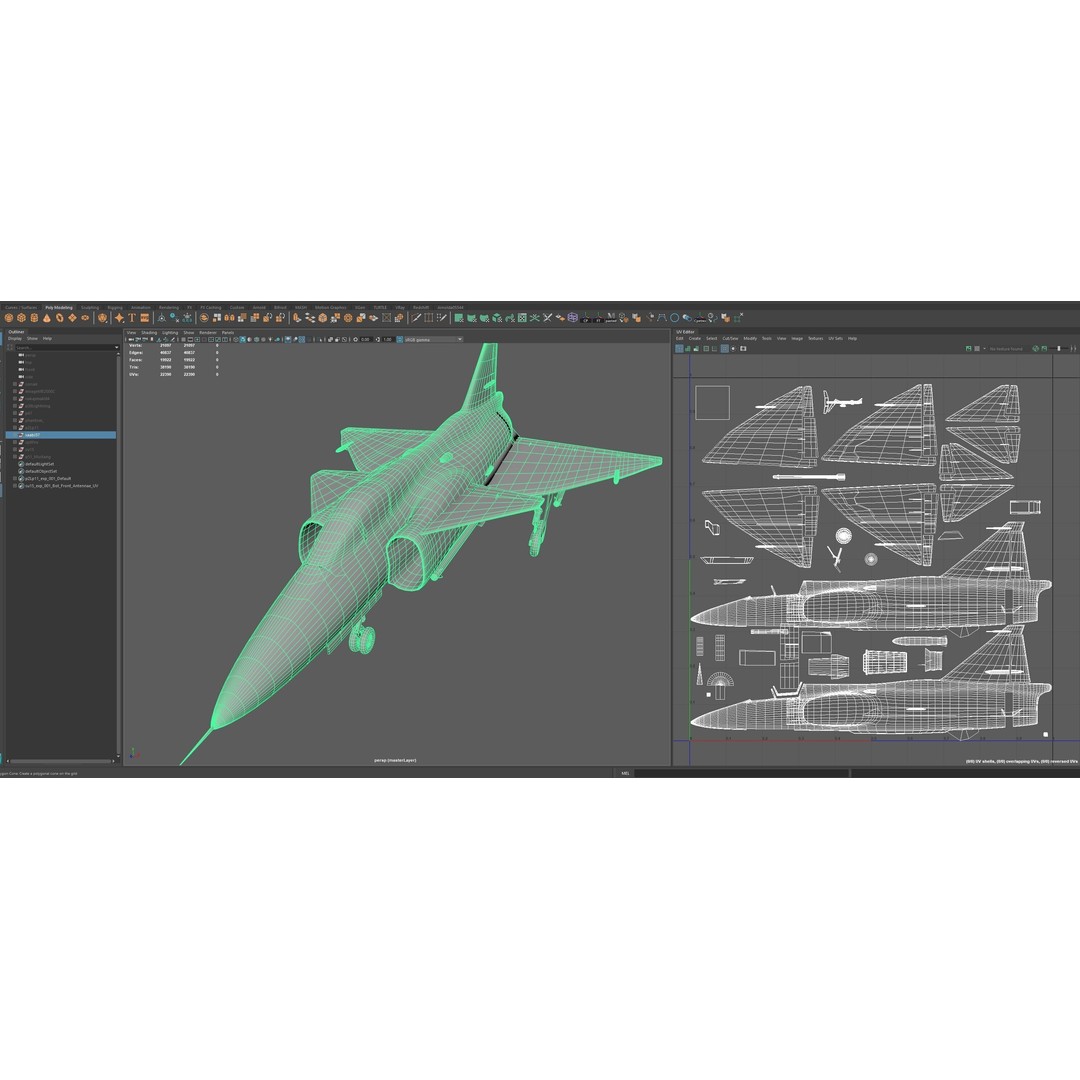
Task: Open the UV Sets menu in UV Editor
Action: click(835, 338)
